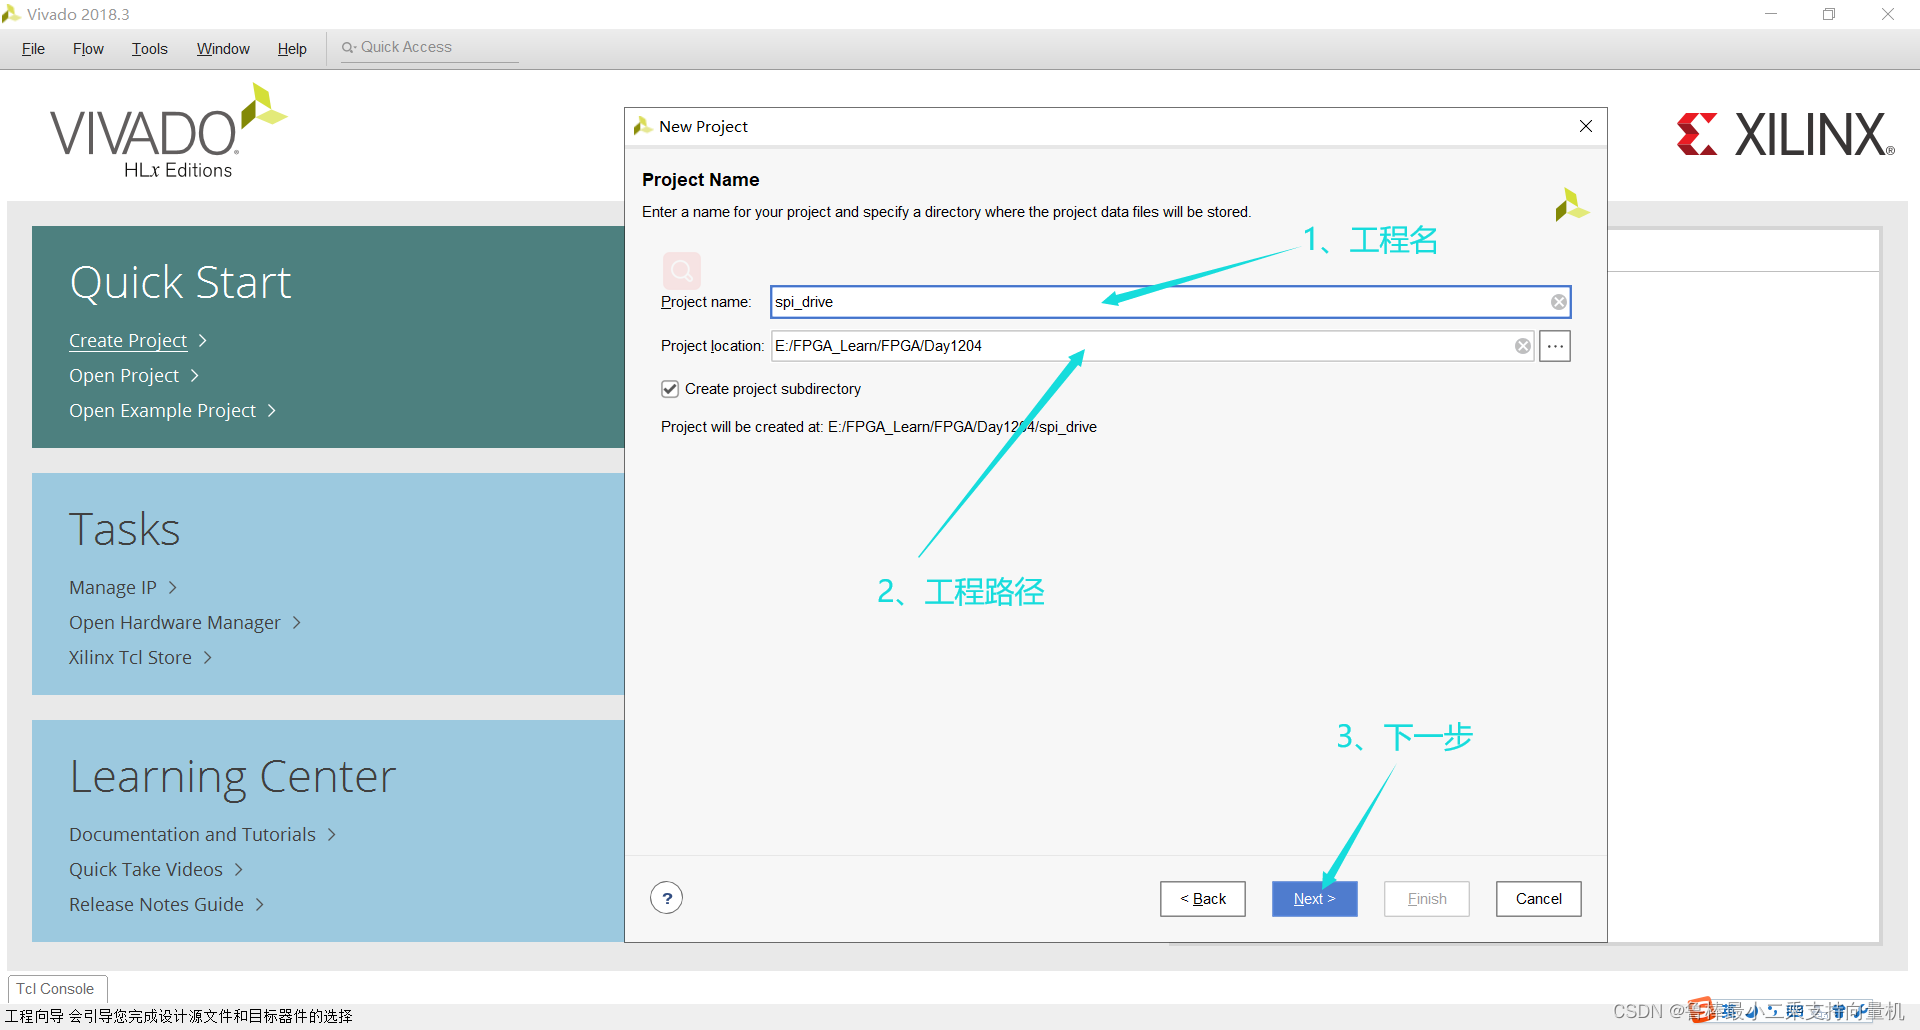
Task: Toggle Create project subdirectory checkbox
Action: [x=670, y=389]
